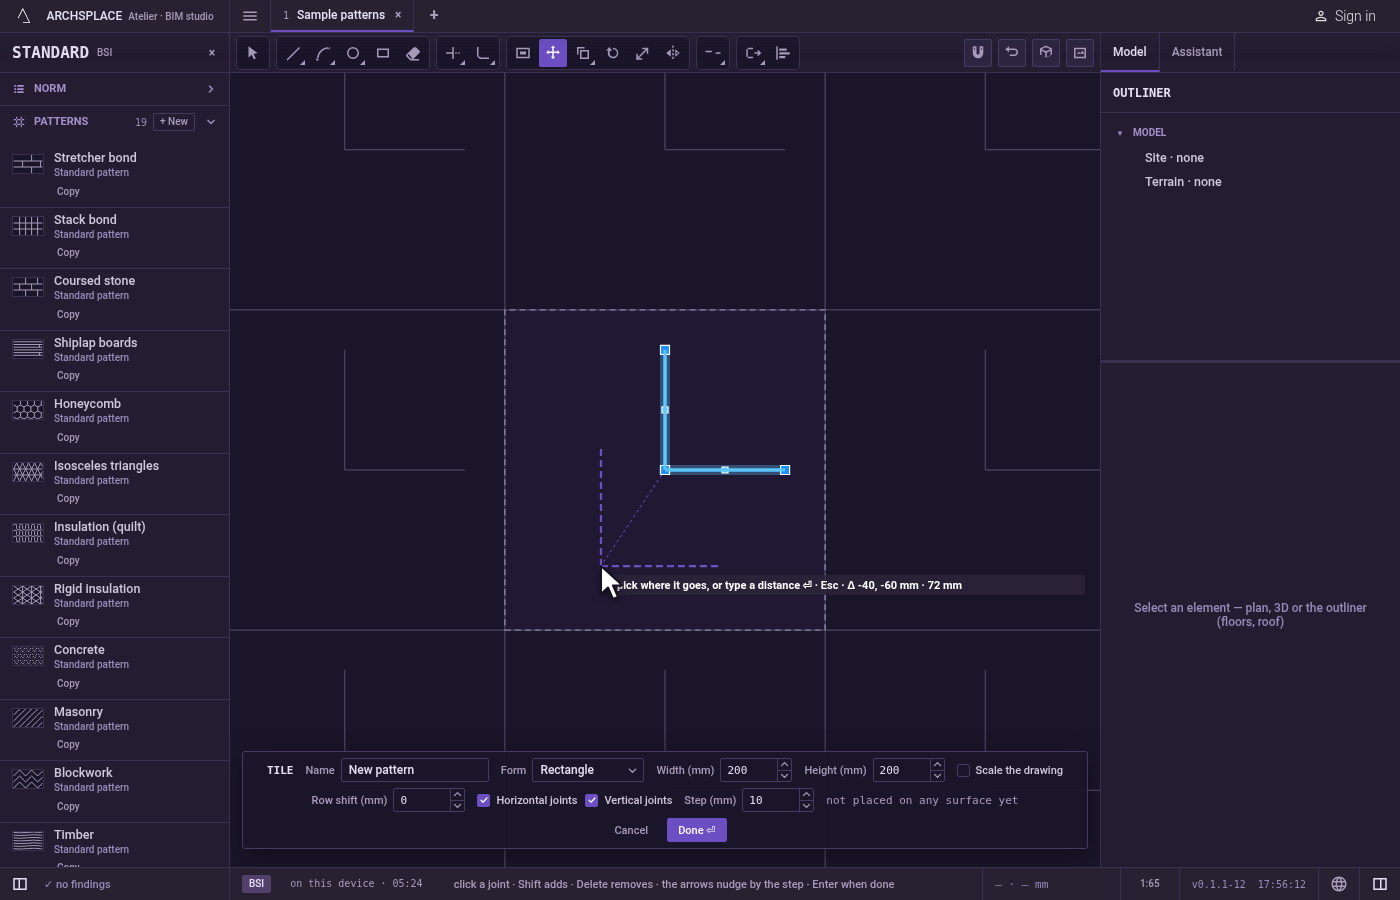Activate the Move tool
Image resolution: width=1400 pixels, height=900 pixels.
click(x=553, y=53)
